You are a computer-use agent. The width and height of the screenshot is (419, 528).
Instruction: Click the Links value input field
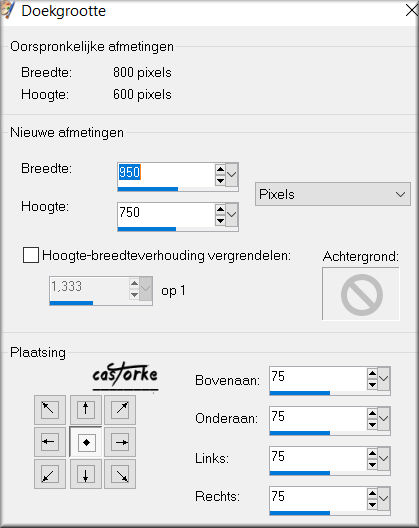pyautogui.click(x=318, y=458)
